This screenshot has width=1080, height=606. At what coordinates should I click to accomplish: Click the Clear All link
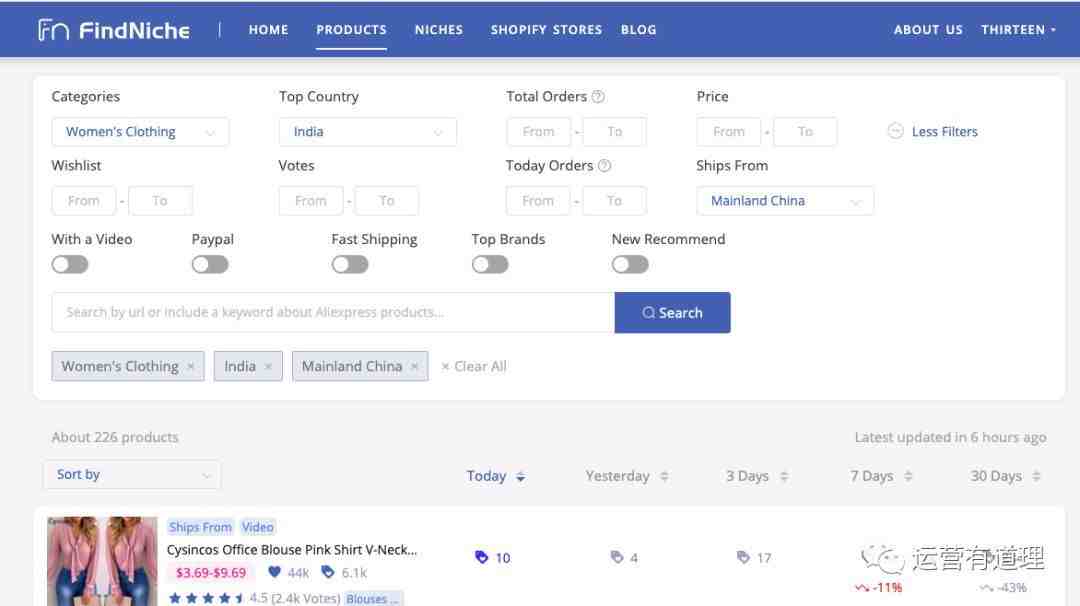pyautogui.click(x=474, y=366)
